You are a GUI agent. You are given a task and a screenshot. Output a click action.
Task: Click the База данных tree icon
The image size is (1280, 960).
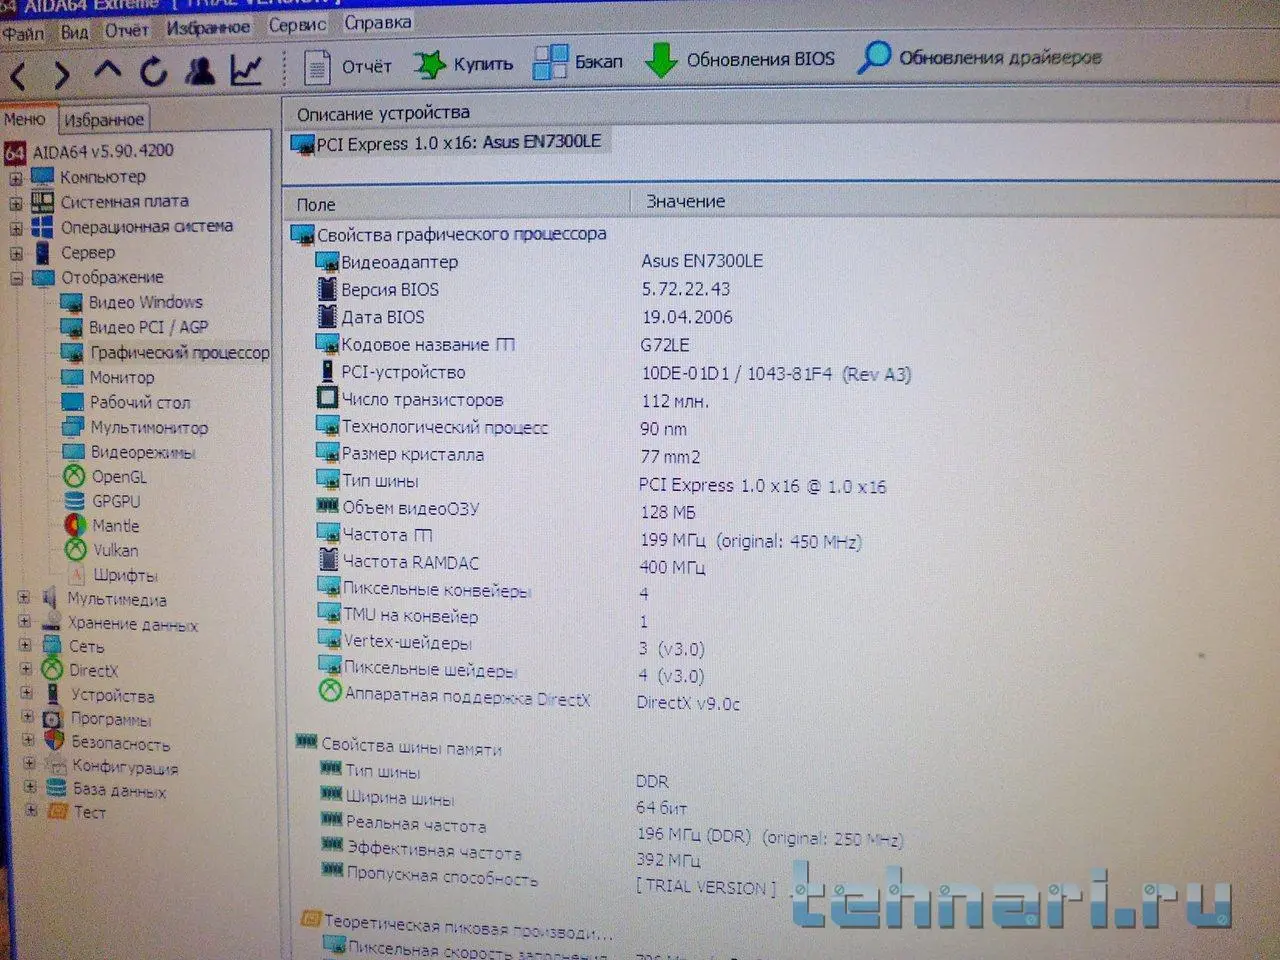[x=57, y=789]
